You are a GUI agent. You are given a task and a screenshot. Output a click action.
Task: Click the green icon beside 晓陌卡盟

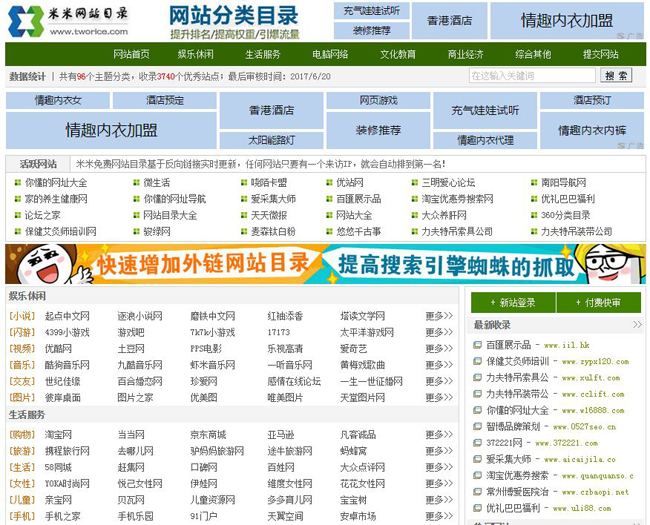[x=244, y=182]
